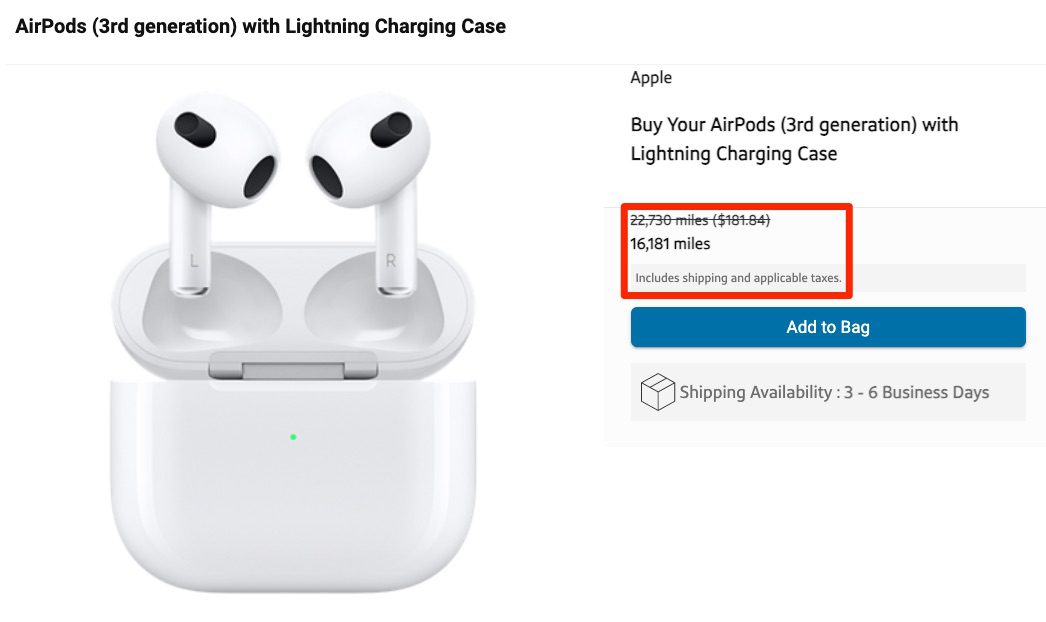Click the red highlighted price region
This screenshot has height=622, width=1046.
(737, 249)
